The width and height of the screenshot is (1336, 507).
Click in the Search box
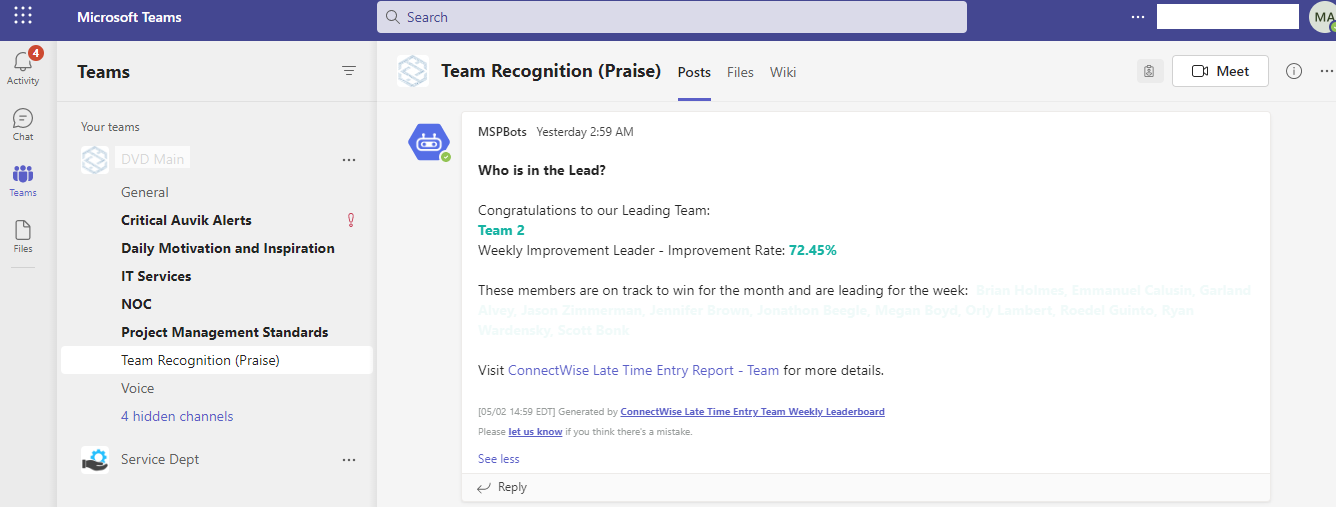click(671, 17)
